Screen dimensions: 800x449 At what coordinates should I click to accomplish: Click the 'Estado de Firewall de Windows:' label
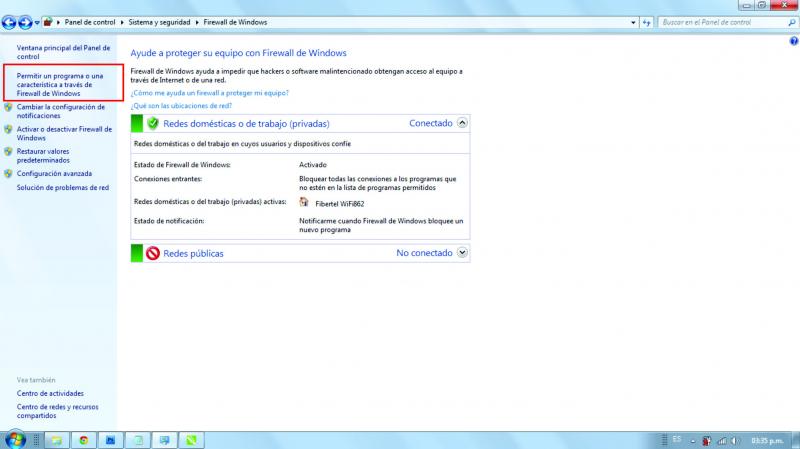(182, 165)
